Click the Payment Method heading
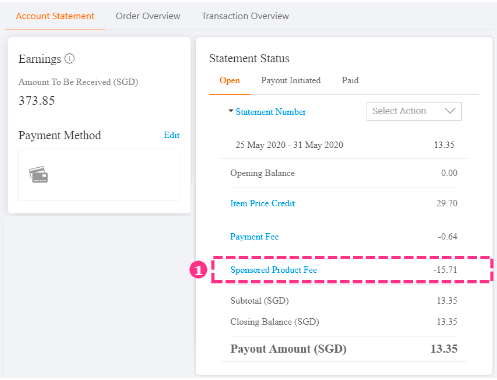 pyautogui.click(x=60, y=135)
